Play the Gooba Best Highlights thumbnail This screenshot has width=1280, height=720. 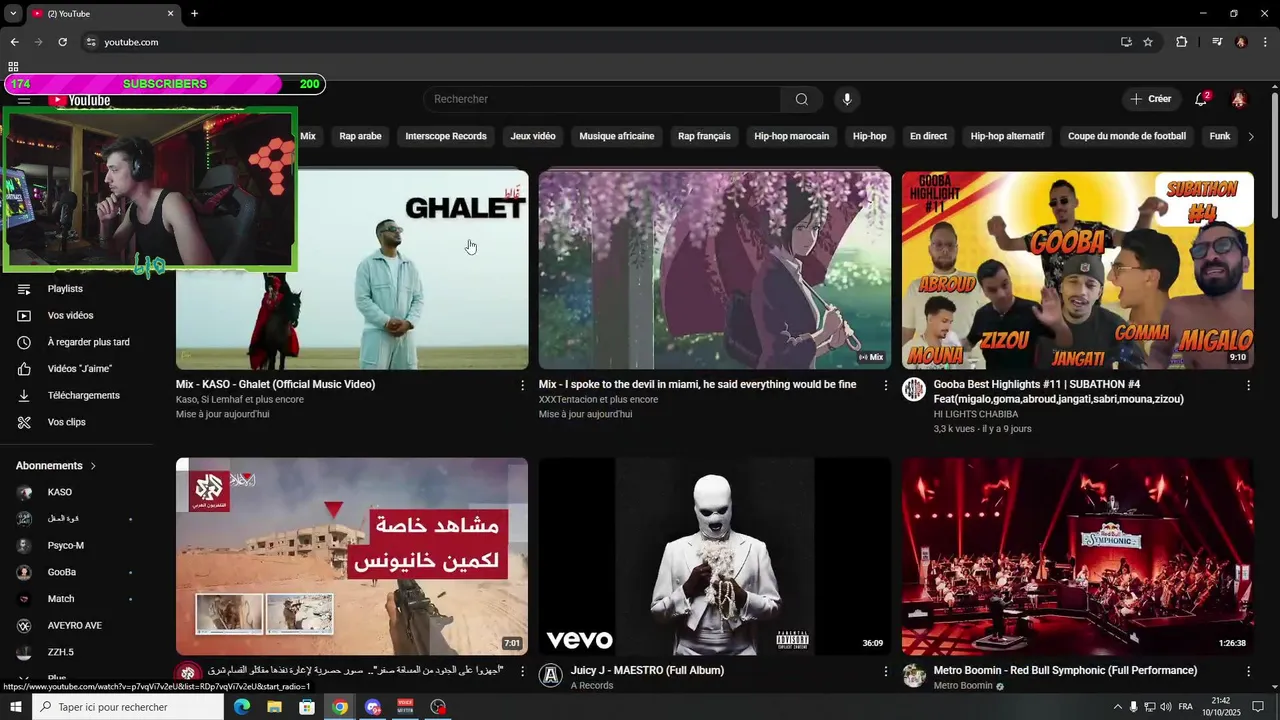tap(1078, 270)
